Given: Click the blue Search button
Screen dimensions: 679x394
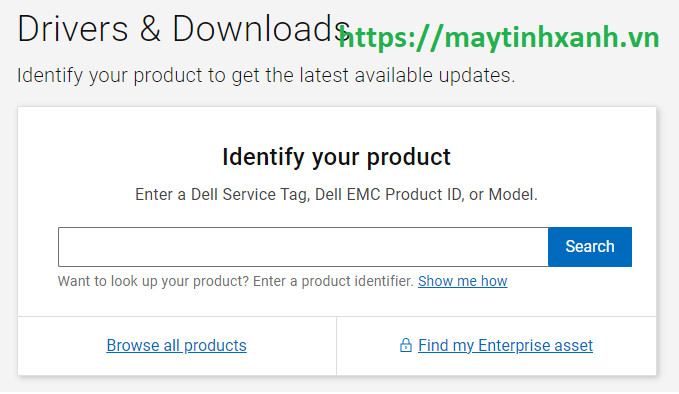Looking at the screenshot, I should tap(589, 246).
